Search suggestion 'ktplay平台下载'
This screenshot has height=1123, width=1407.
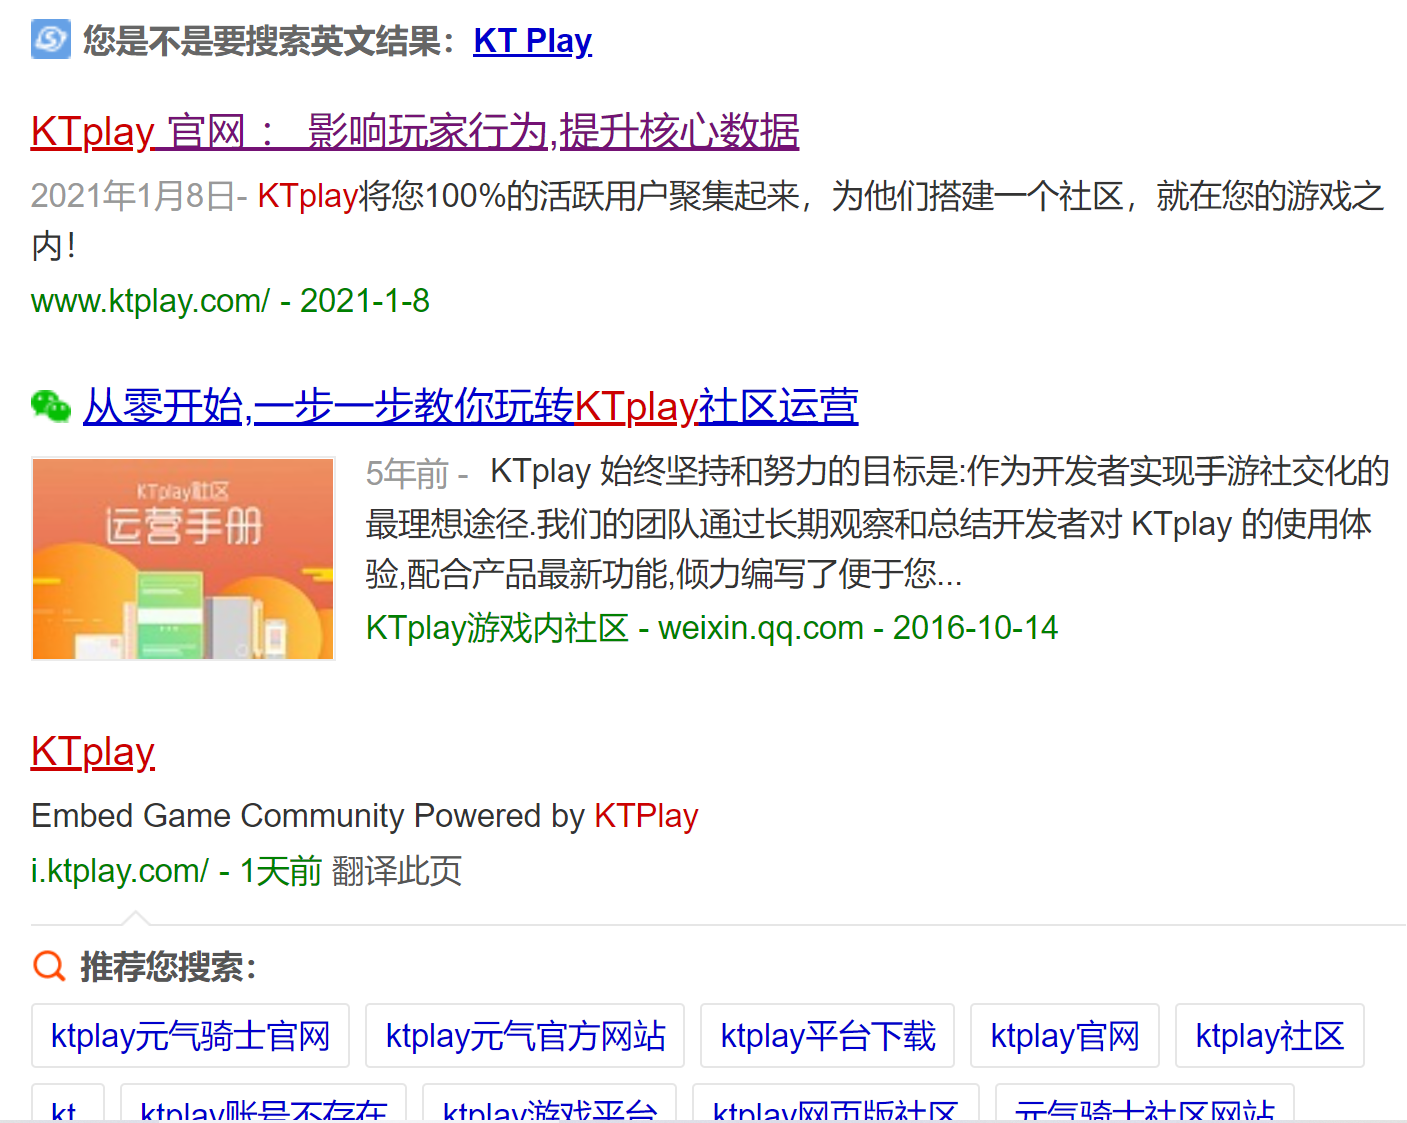[828, 1036]
